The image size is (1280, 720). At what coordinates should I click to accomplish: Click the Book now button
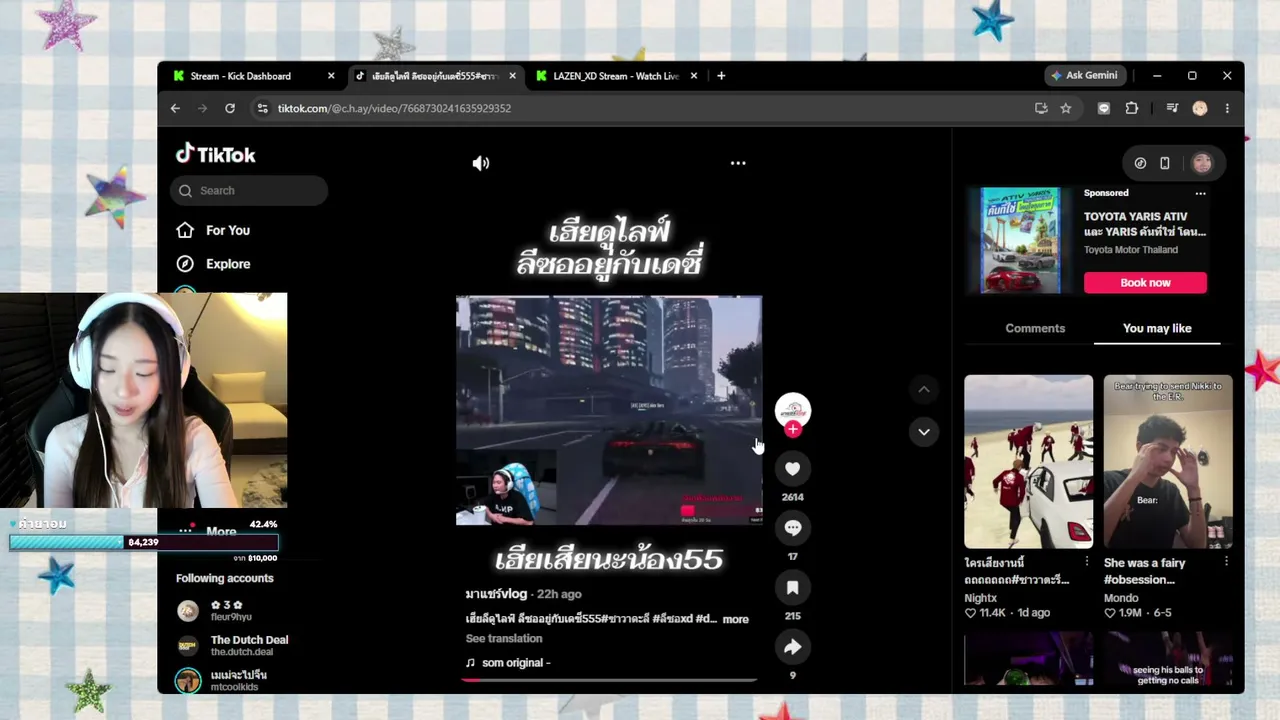coord(1145,283)
